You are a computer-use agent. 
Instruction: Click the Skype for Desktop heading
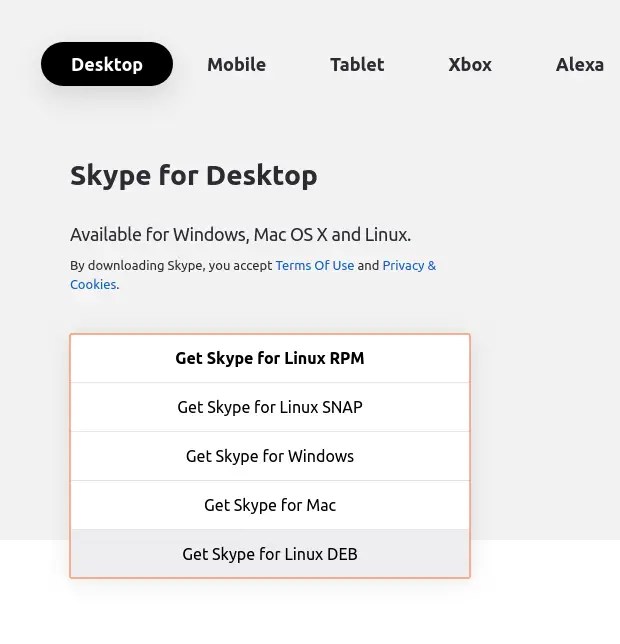pos(194,176)
